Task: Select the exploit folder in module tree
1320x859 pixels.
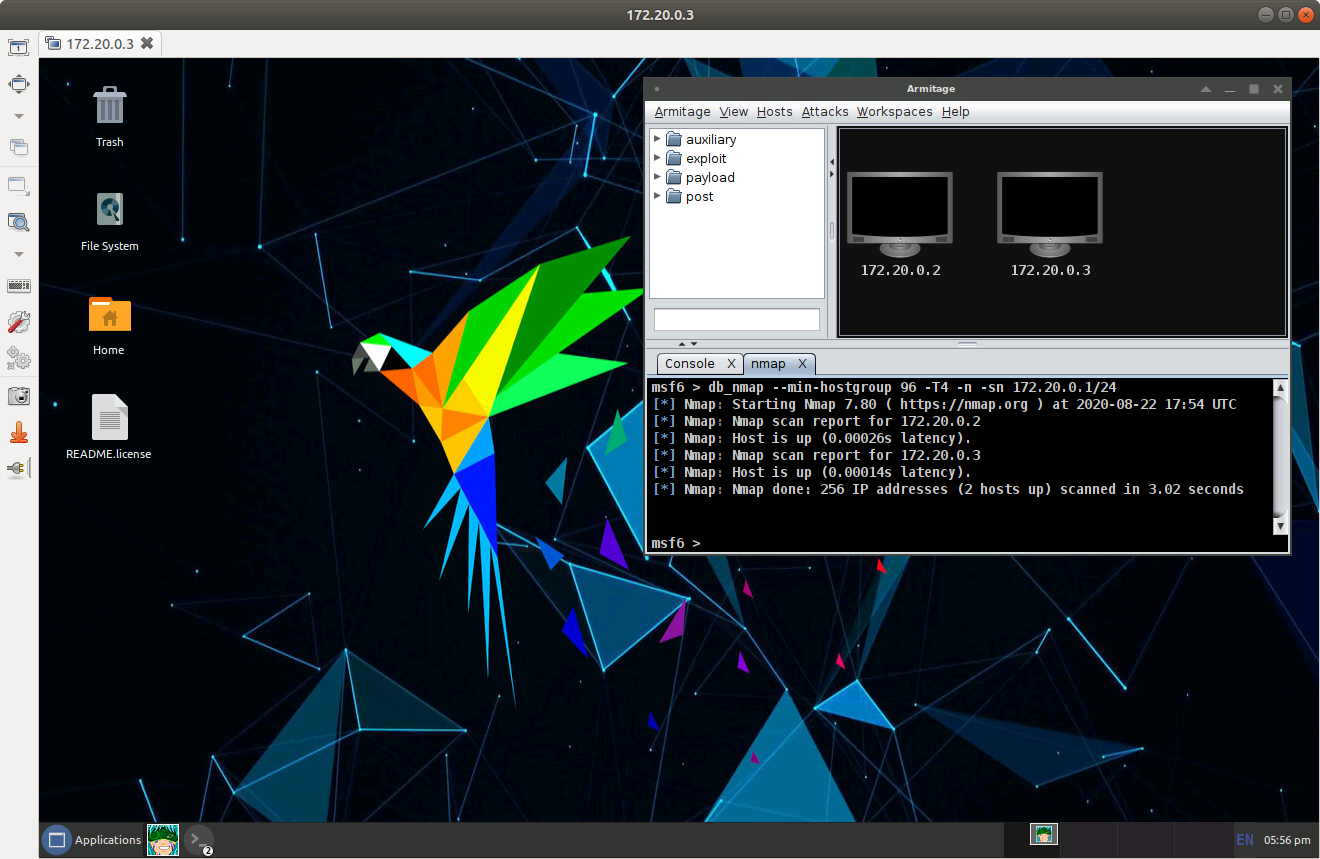Action: 696,159
